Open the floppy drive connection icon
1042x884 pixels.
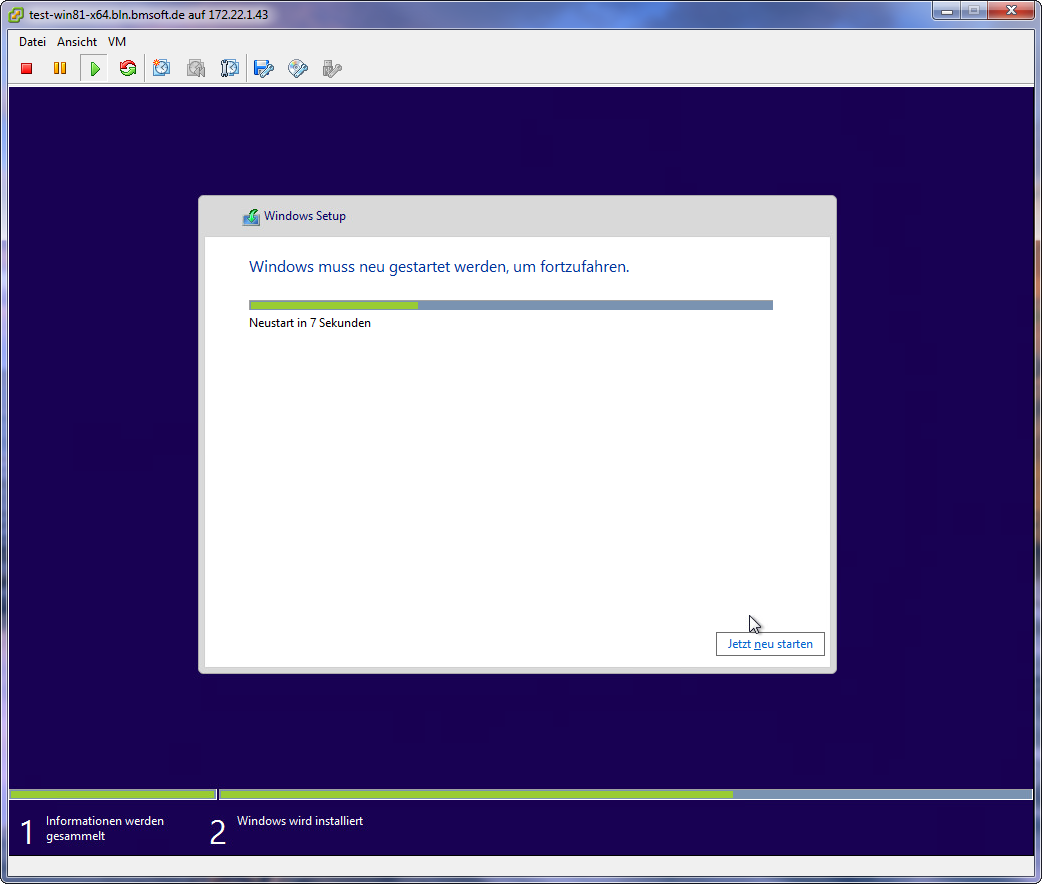coord(264,68)
